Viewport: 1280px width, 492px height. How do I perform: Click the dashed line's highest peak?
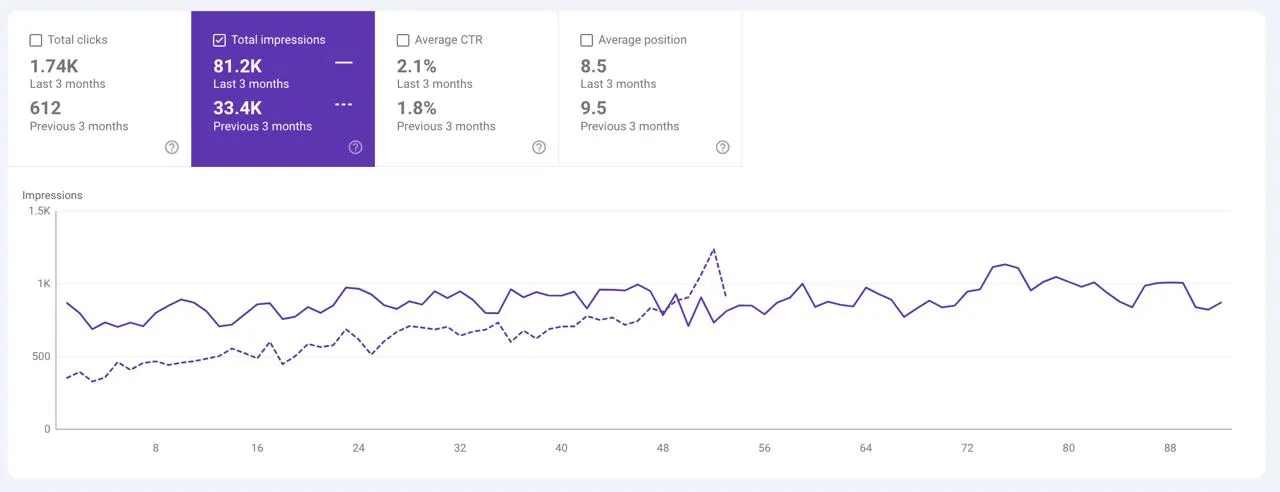(x=714, y=249)
